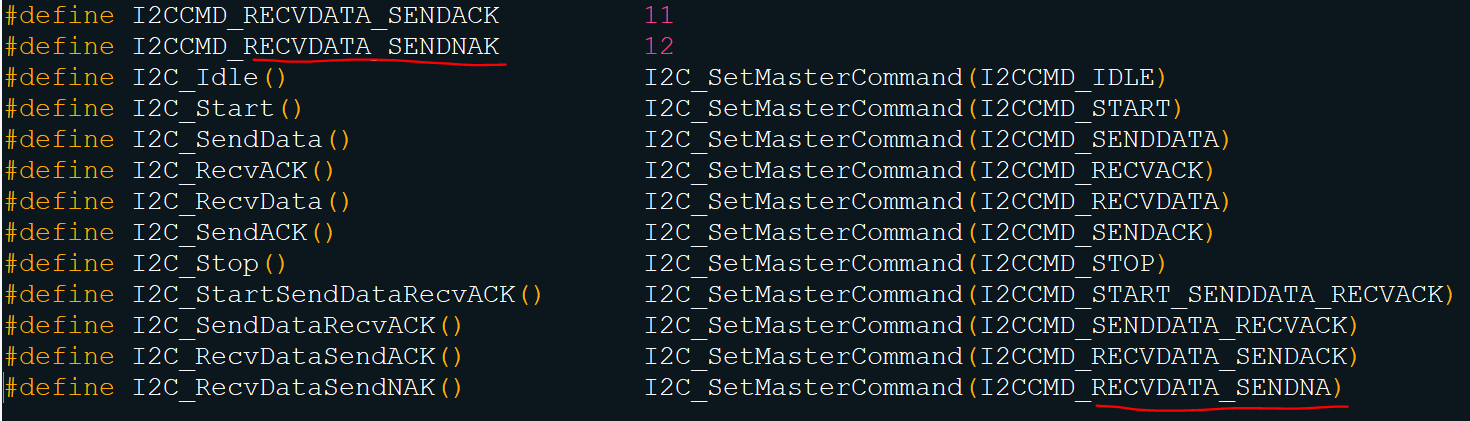Click the I2CCMD_IDLE argument

pyautogui.click(x=1067, y=78)
